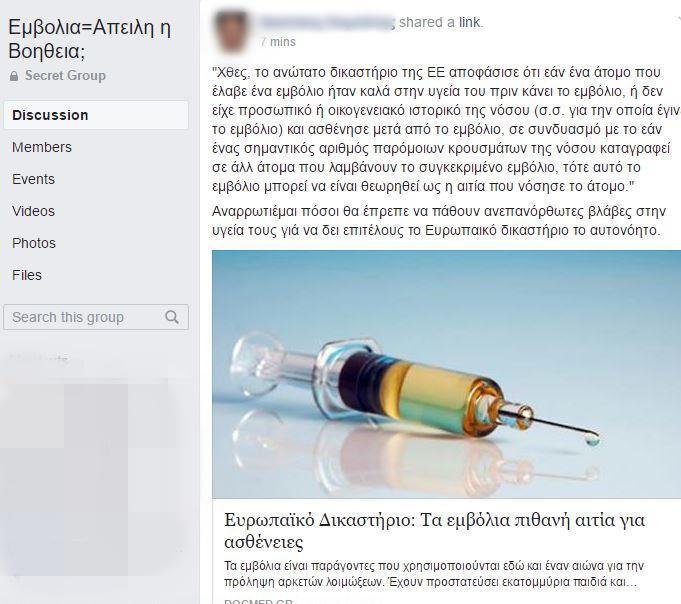Open the blurred poster name link
Image resolution: width=681 pixels, height=604 pixels.
tap(327, 22)
